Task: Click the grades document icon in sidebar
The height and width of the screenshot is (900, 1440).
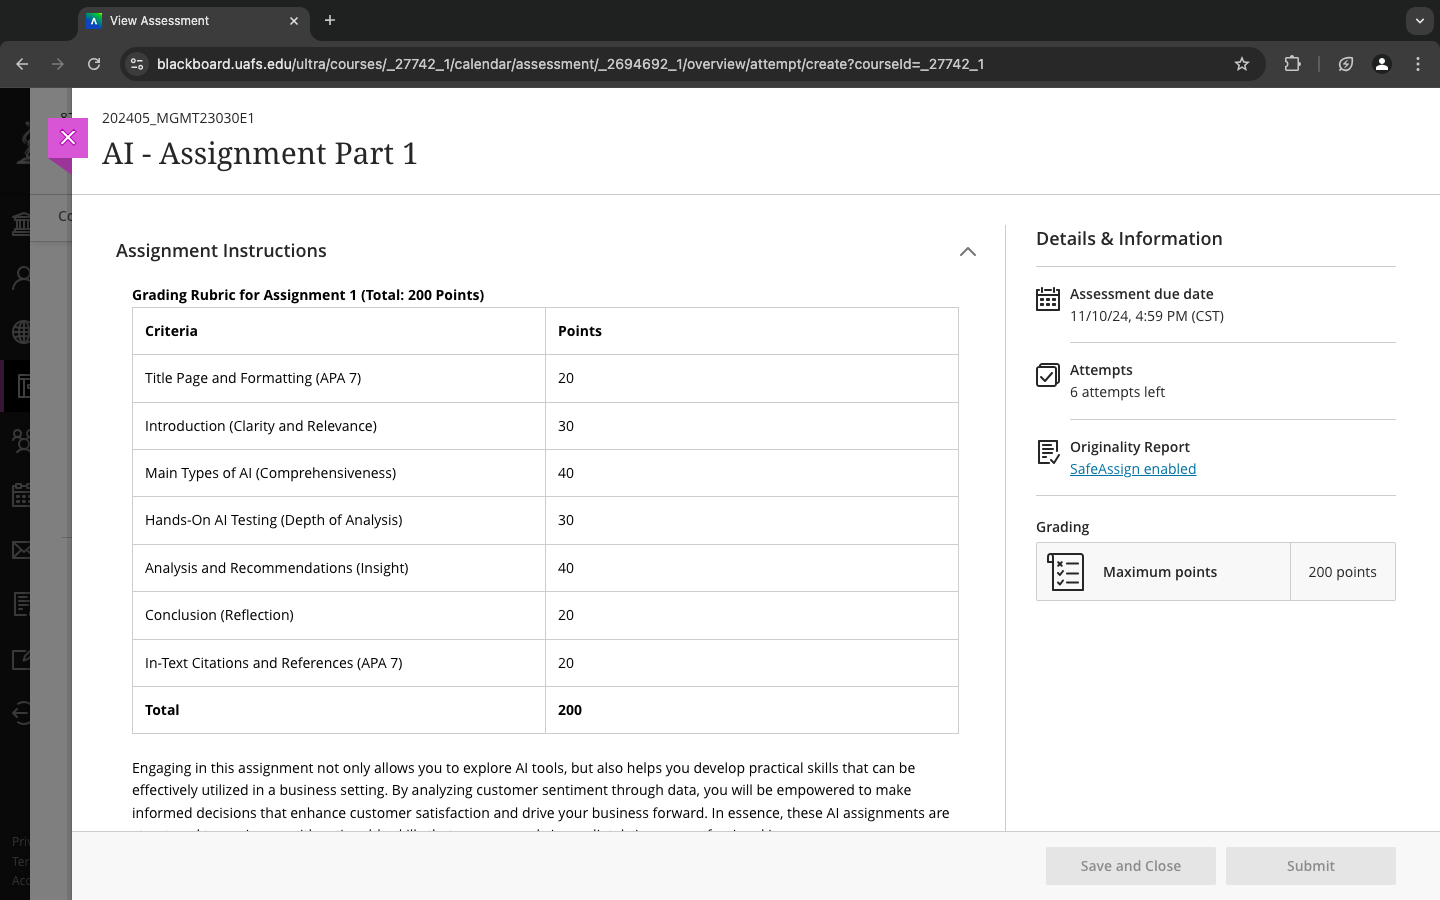Action: [x=20, y=603]
